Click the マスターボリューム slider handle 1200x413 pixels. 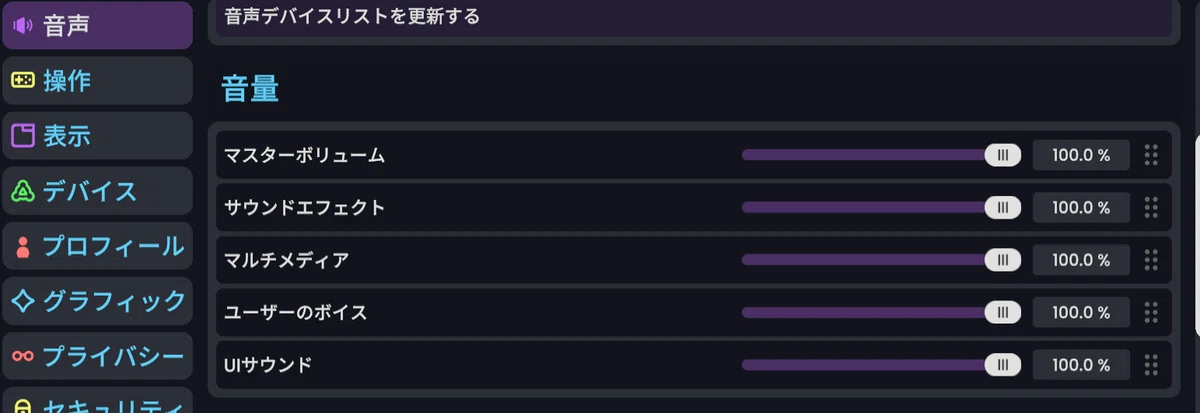(1002, 155)
